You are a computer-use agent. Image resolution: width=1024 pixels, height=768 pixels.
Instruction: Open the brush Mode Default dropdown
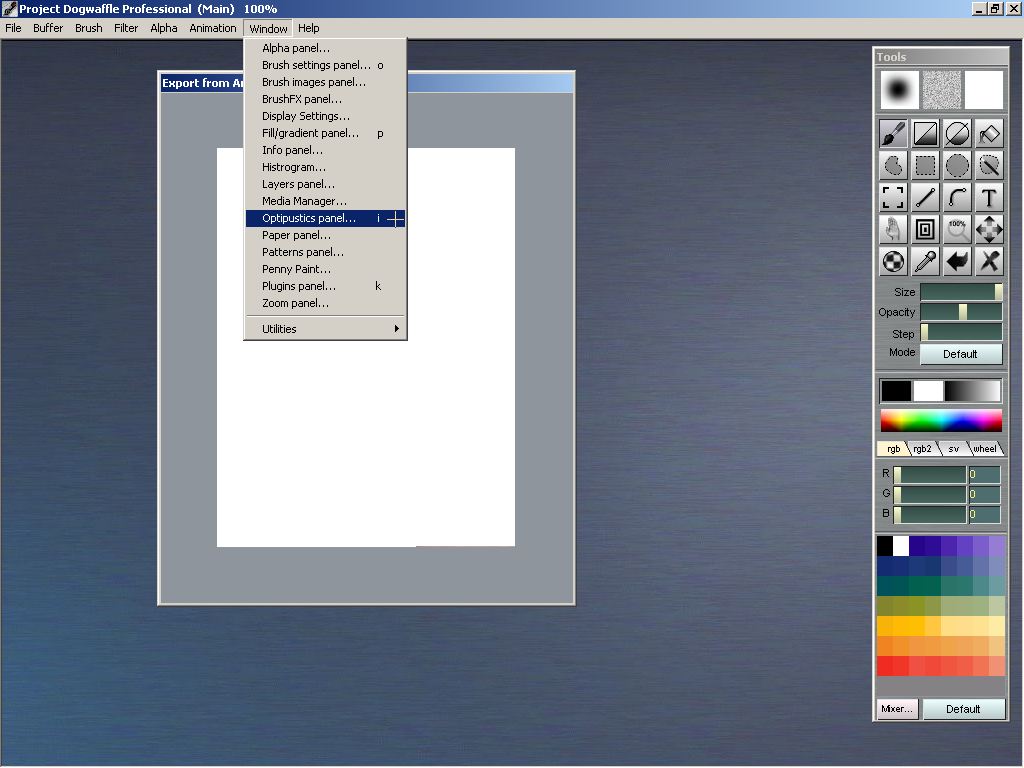(x=960, y=354)
